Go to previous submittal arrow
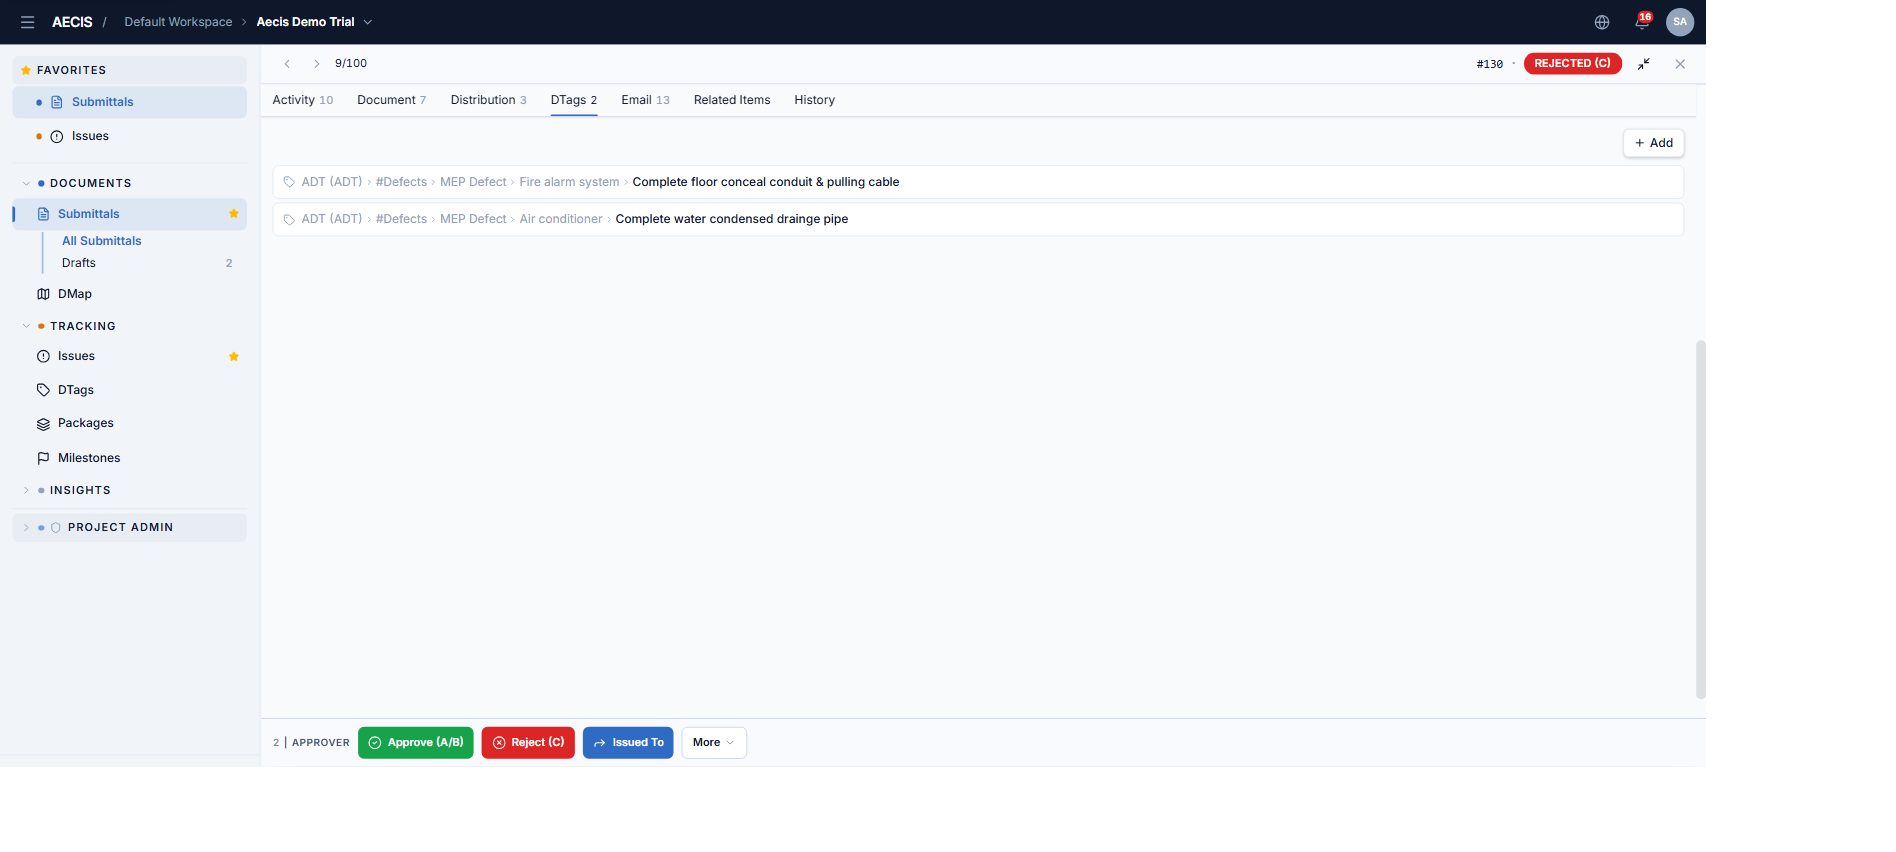 pyautogui.click(x=287, y=64)
